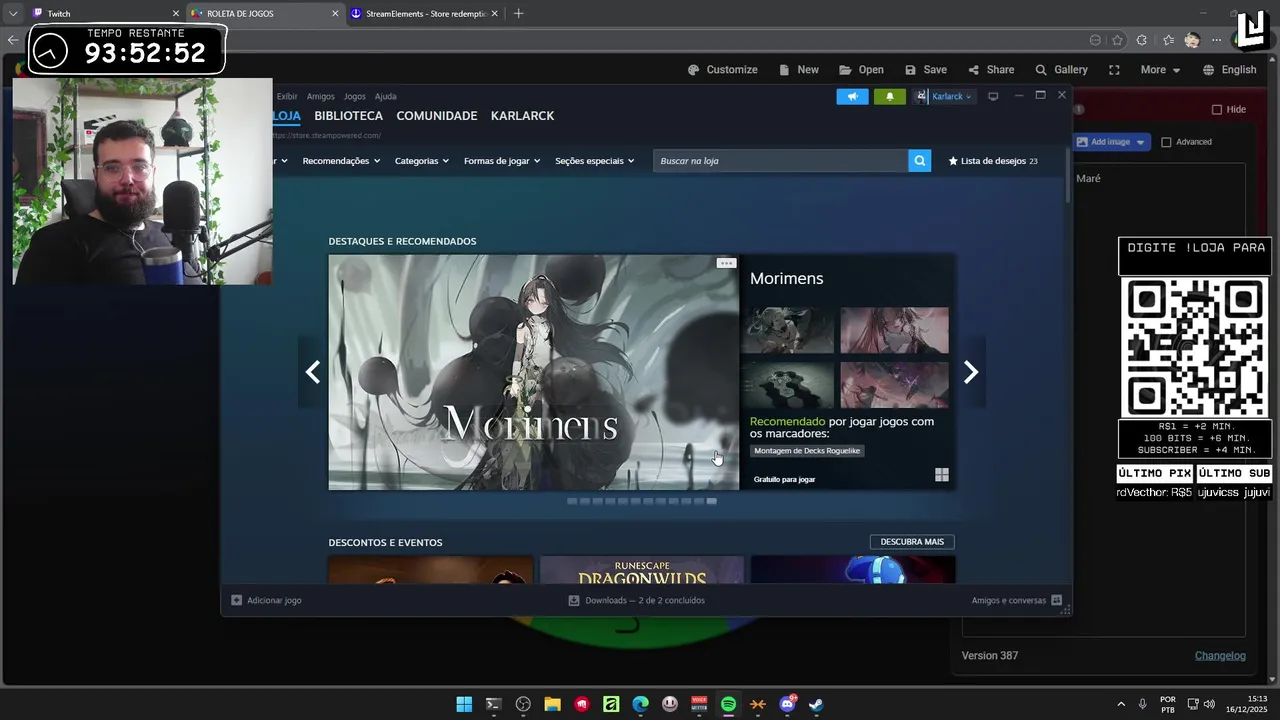Screen dimensions: 1280x720
Task: Open the browser favorites list icon
Action: click(1168, 40)
